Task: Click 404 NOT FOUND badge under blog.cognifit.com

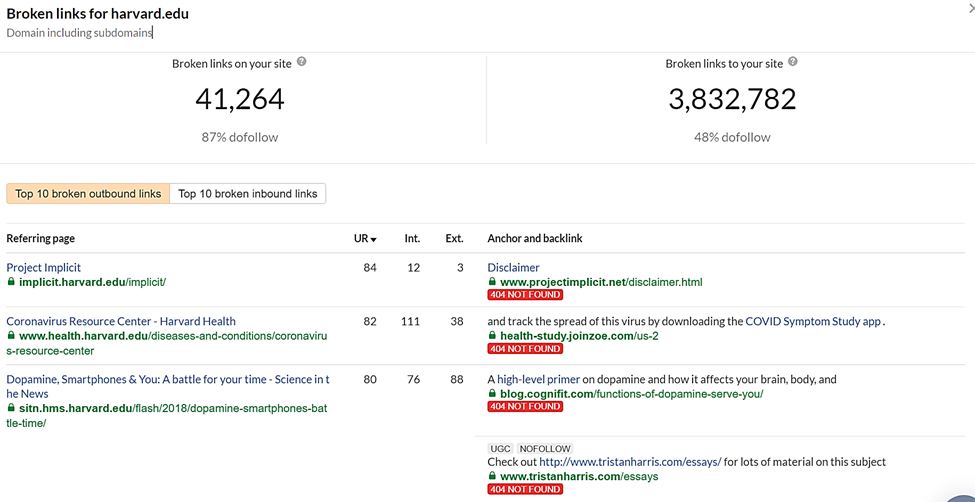Action: [525, 406]
